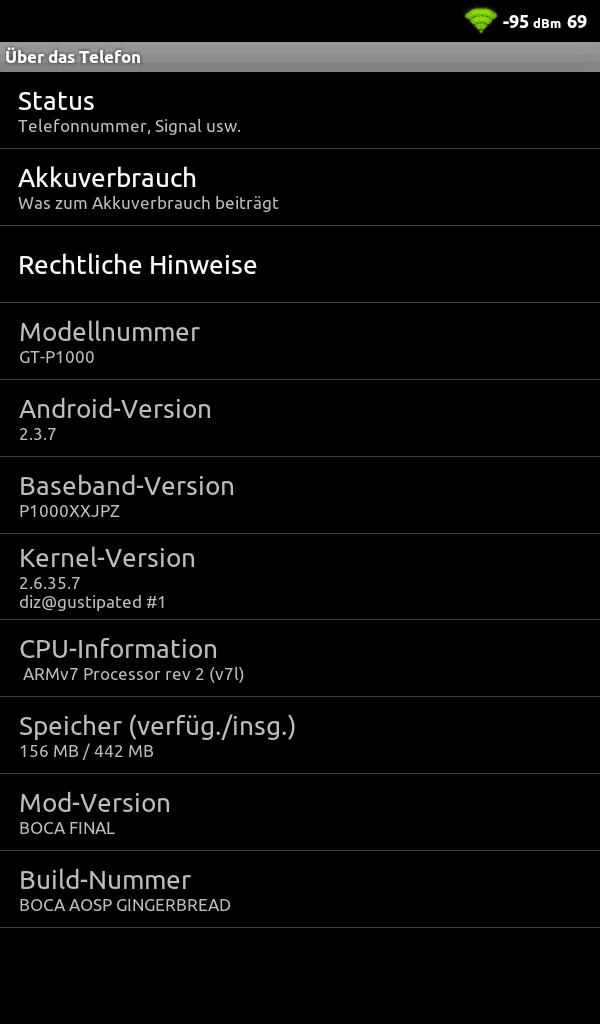Tap the Baseband-Version entry
The width and height of the screenshot is (600, 1024).
(x=300, y=496)
